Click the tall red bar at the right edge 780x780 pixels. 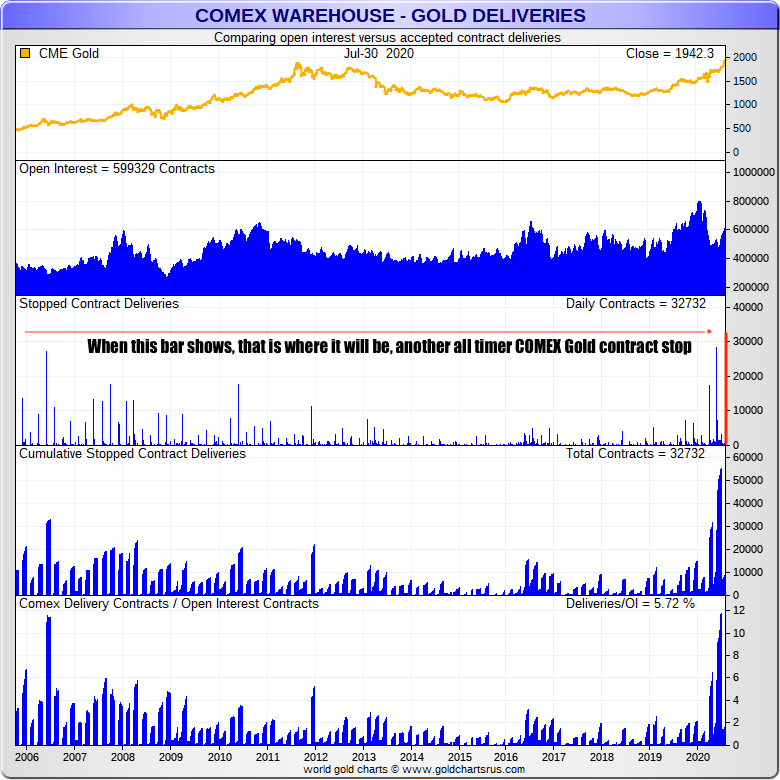click(x=725, y=390)
